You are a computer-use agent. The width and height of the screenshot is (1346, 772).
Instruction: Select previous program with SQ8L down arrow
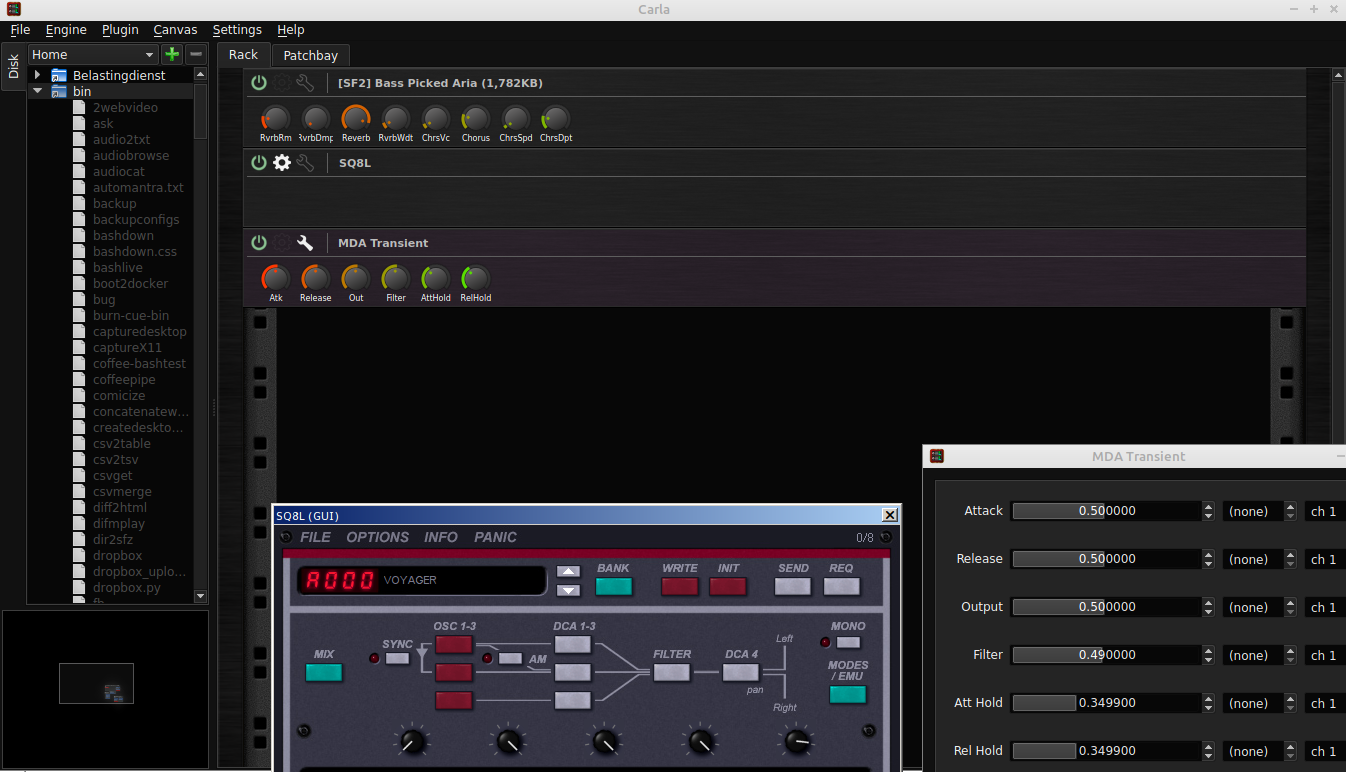569,590
